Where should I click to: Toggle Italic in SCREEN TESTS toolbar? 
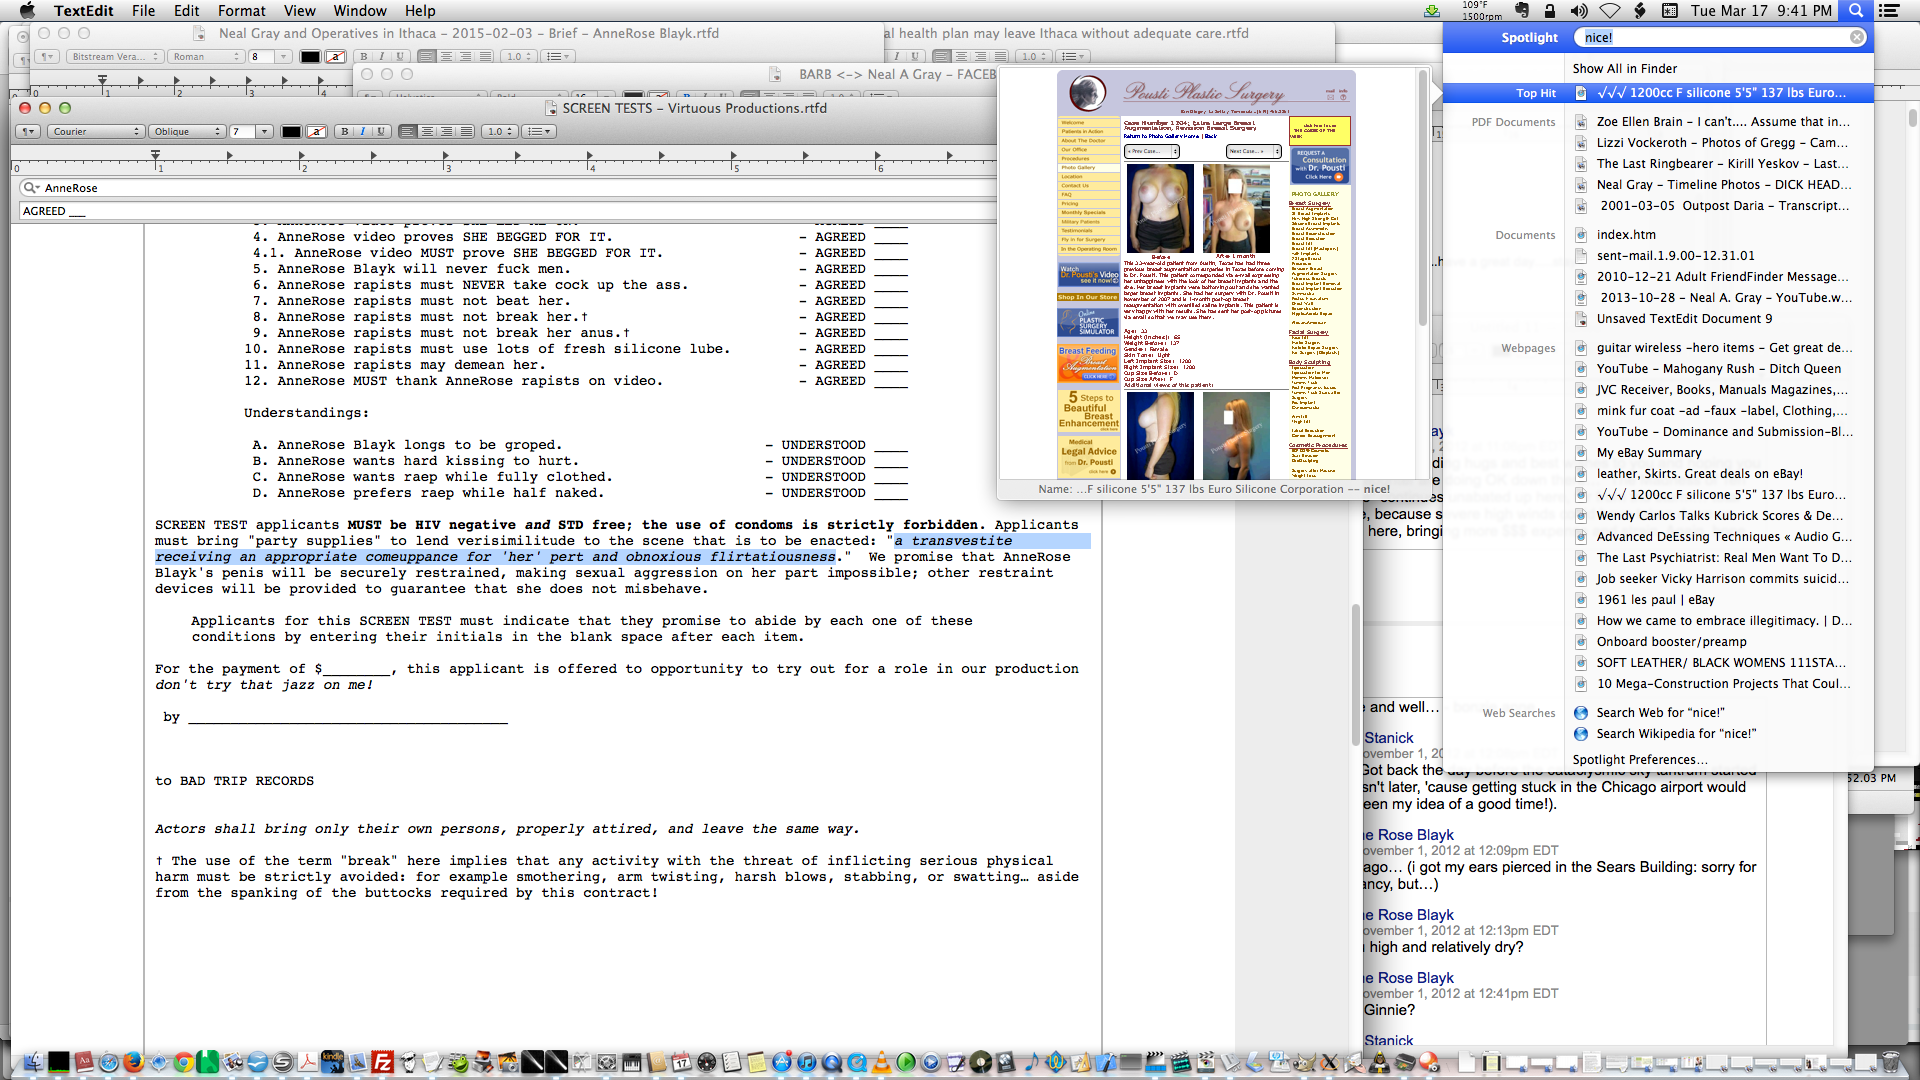[362, 131]
